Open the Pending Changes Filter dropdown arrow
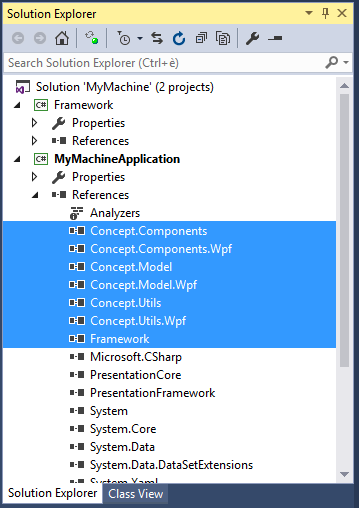The image size is (360, 508). click(x=140, y=38)
